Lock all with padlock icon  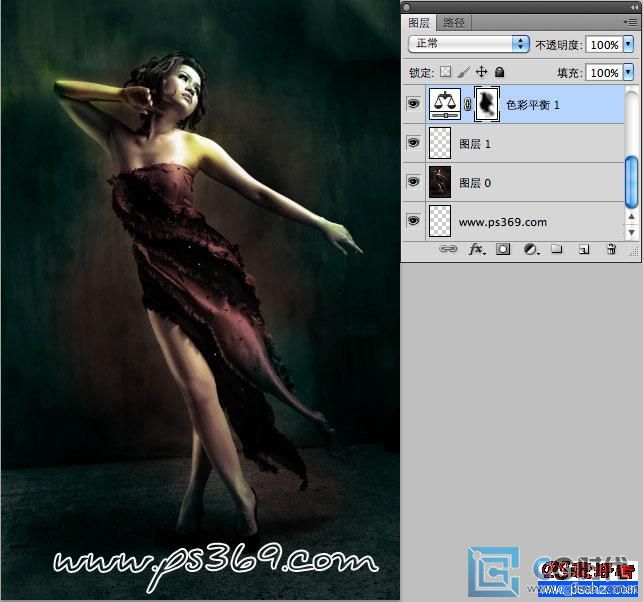coord(499,72)
